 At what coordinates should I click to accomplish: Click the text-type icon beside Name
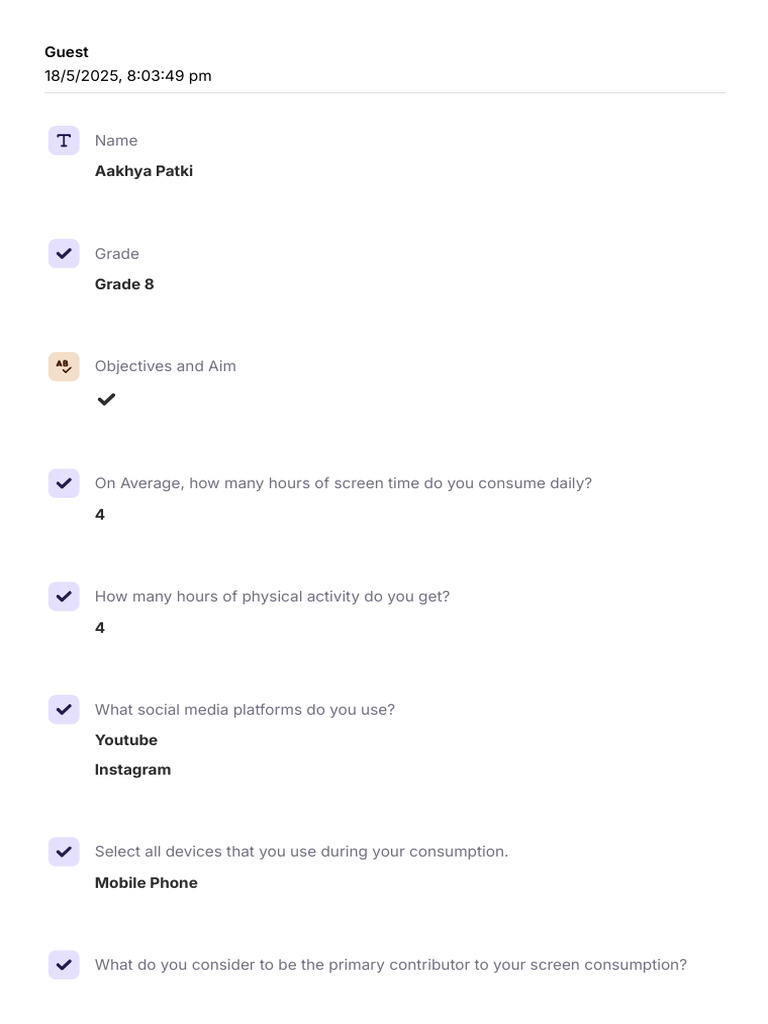point(64,141)
